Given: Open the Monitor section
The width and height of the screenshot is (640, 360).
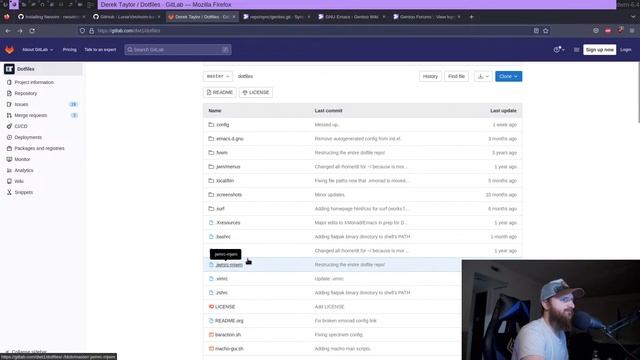Looking at the screenshot, I should tap(22, 160).
